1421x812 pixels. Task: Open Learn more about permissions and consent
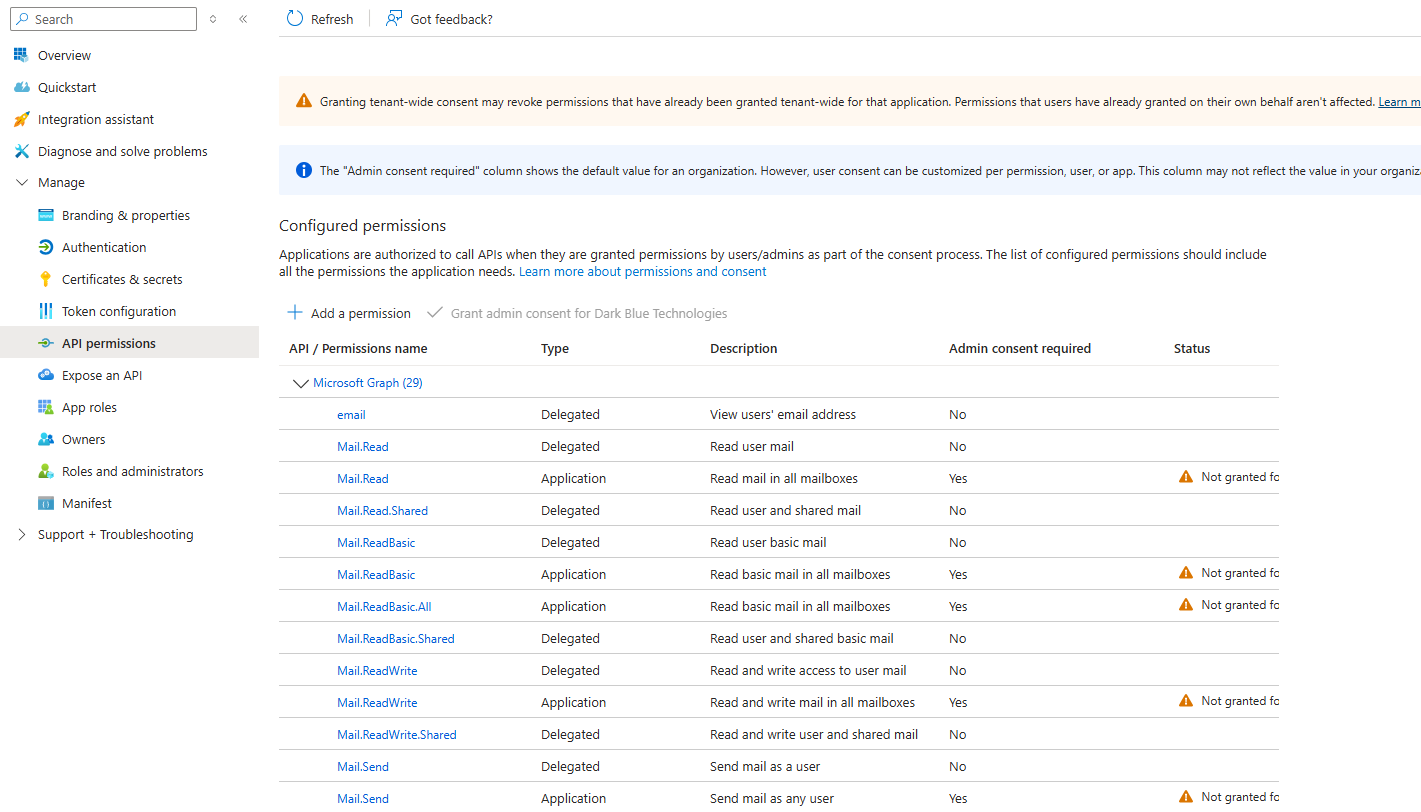click(642, 271)
